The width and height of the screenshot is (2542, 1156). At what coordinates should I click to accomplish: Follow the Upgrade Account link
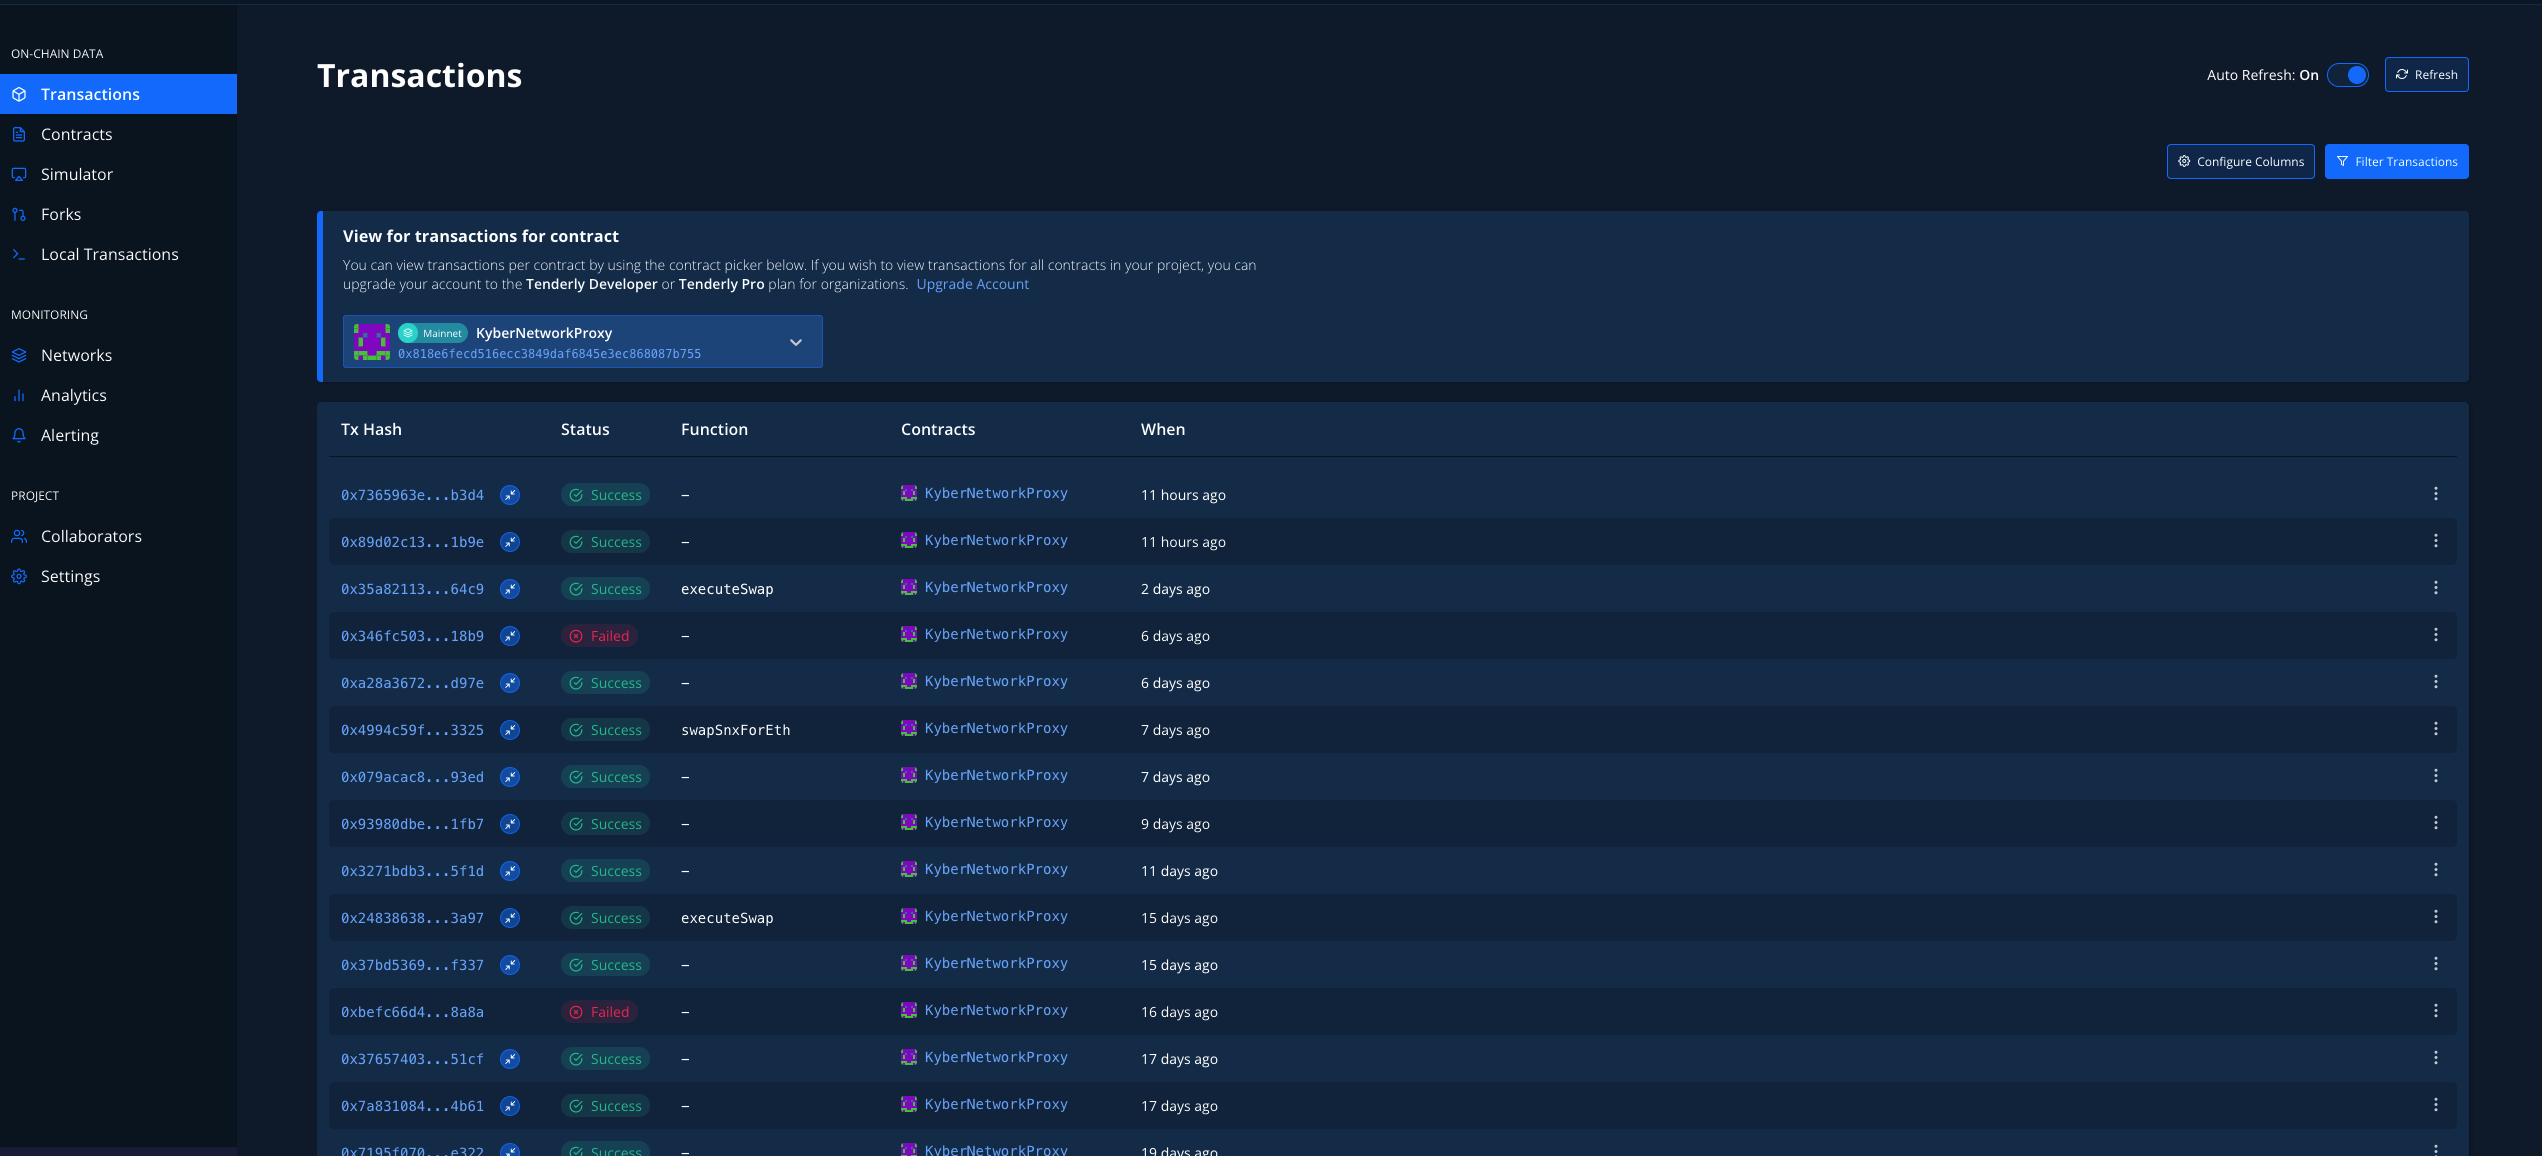972,284
